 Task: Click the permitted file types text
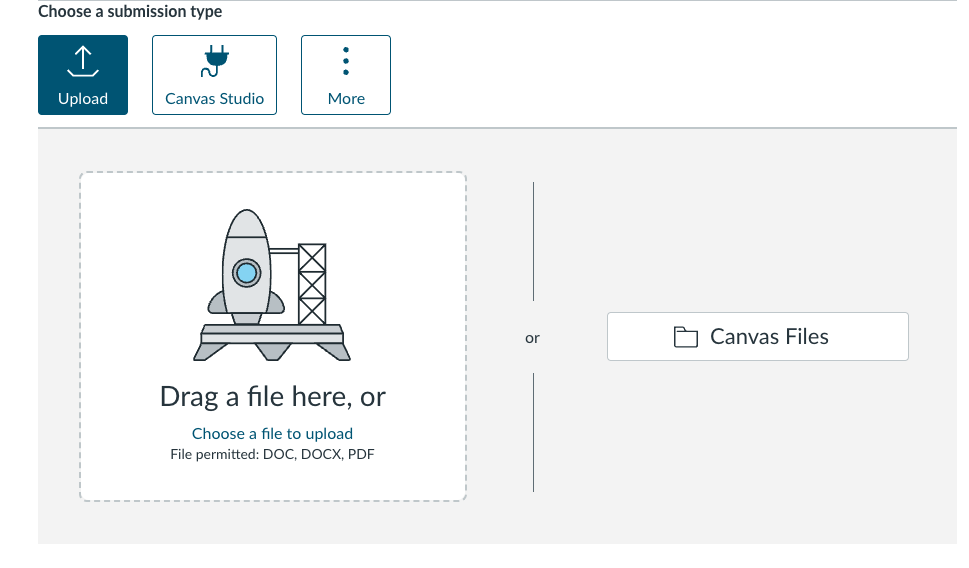coord(272,454)
